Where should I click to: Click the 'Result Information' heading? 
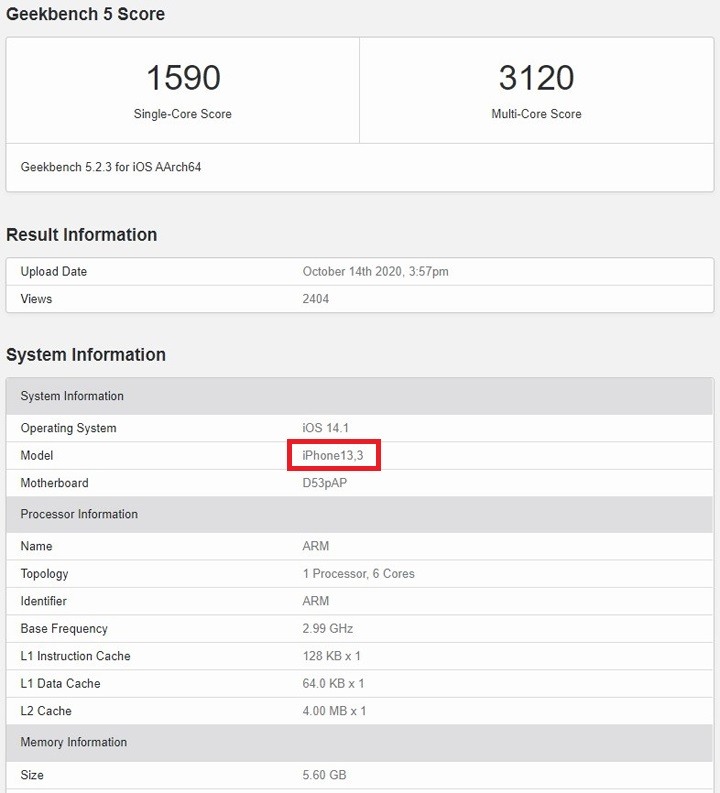81,235
